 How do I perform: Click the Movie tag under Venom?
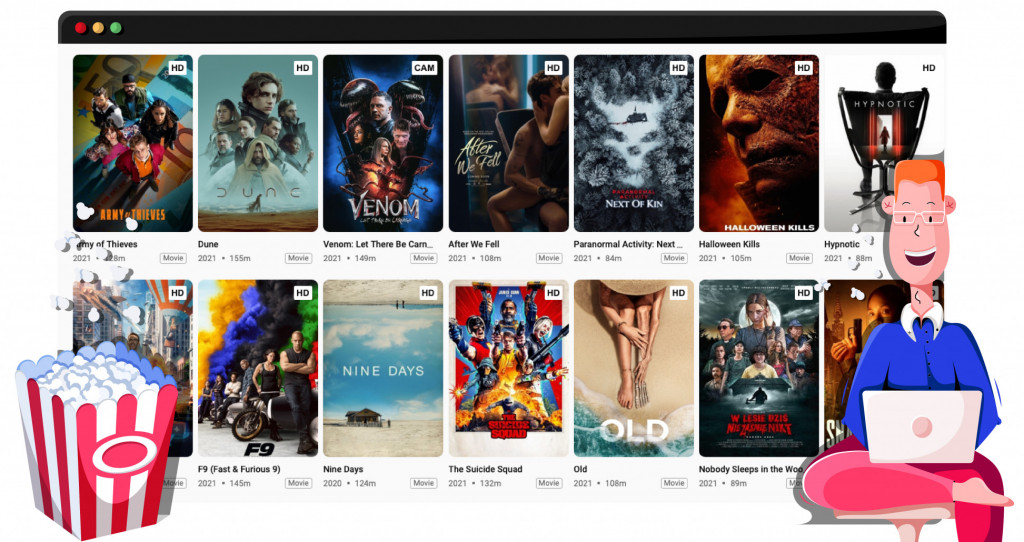pos(424,258)
